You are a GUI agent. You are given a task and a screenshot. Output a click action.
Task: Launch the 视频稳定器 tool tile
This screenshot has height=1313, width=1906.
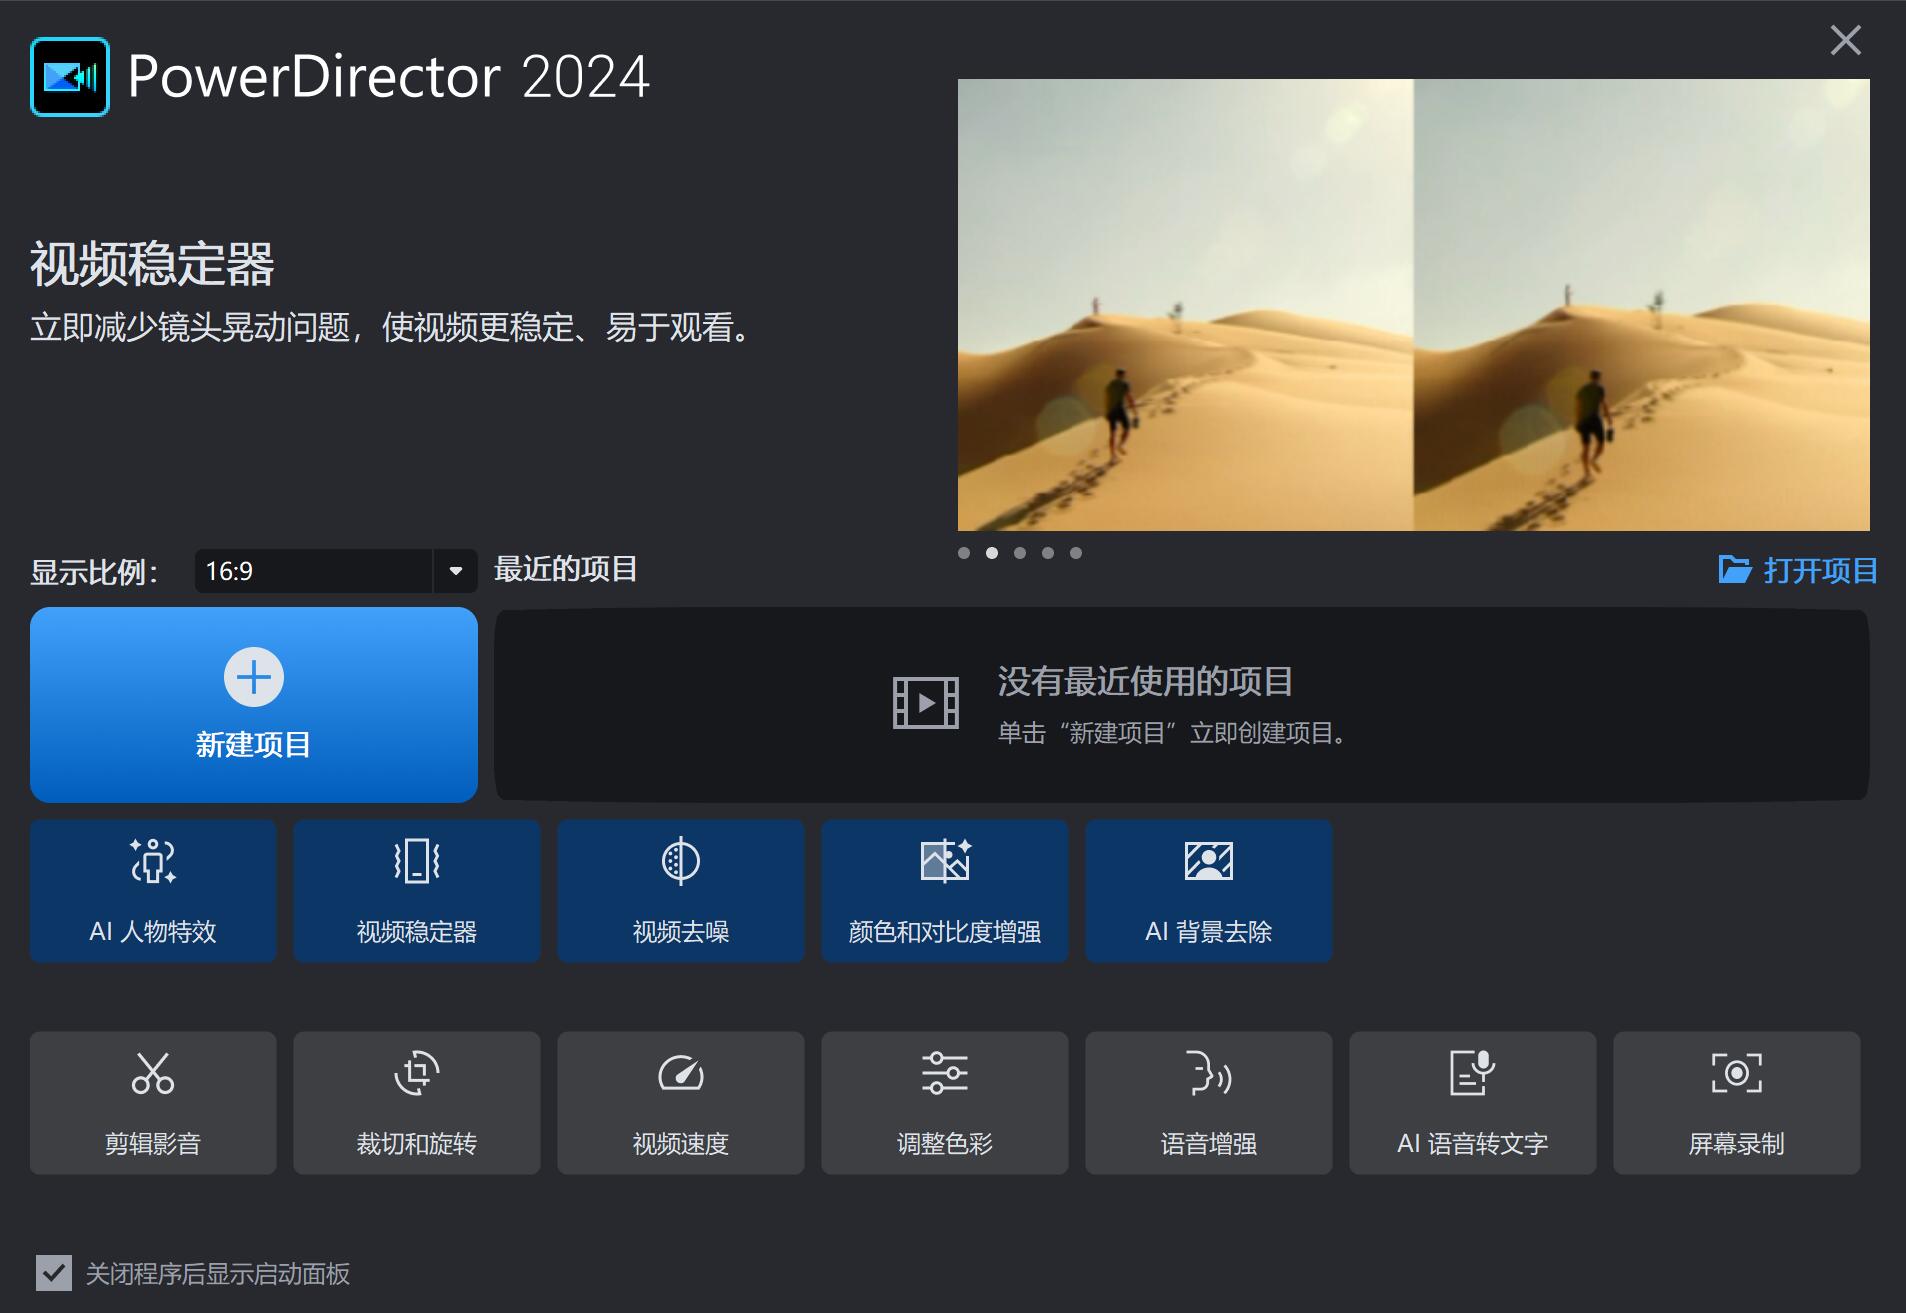[417, 891]
